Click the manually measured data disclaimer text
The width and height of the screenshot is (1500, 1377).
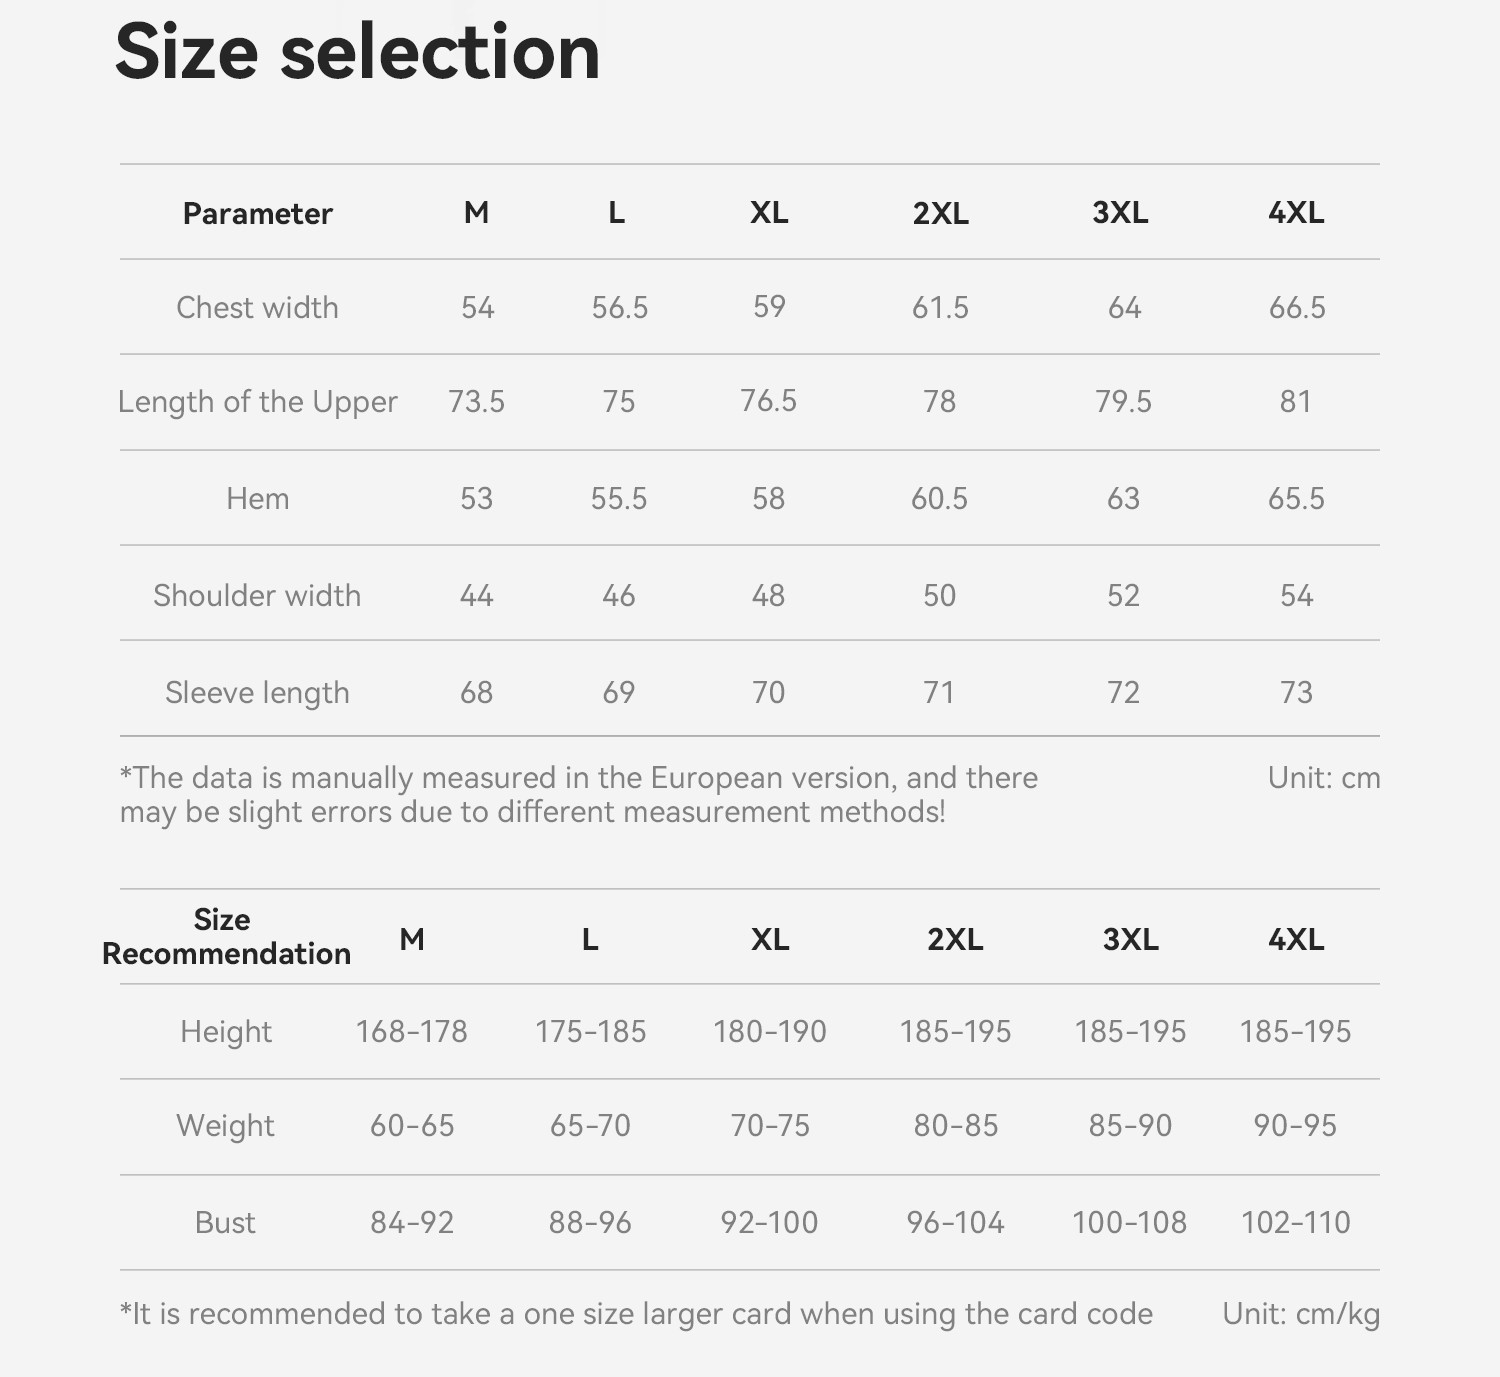579,795
